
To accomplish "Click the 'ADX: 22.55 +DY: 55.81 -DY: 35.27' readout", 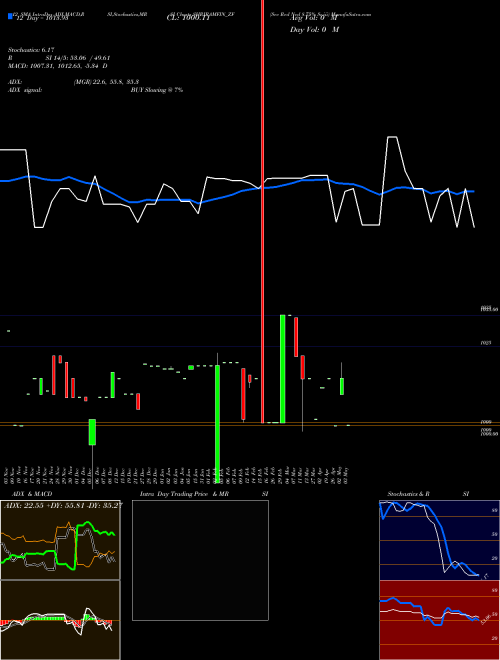I will tap(63, 506).
